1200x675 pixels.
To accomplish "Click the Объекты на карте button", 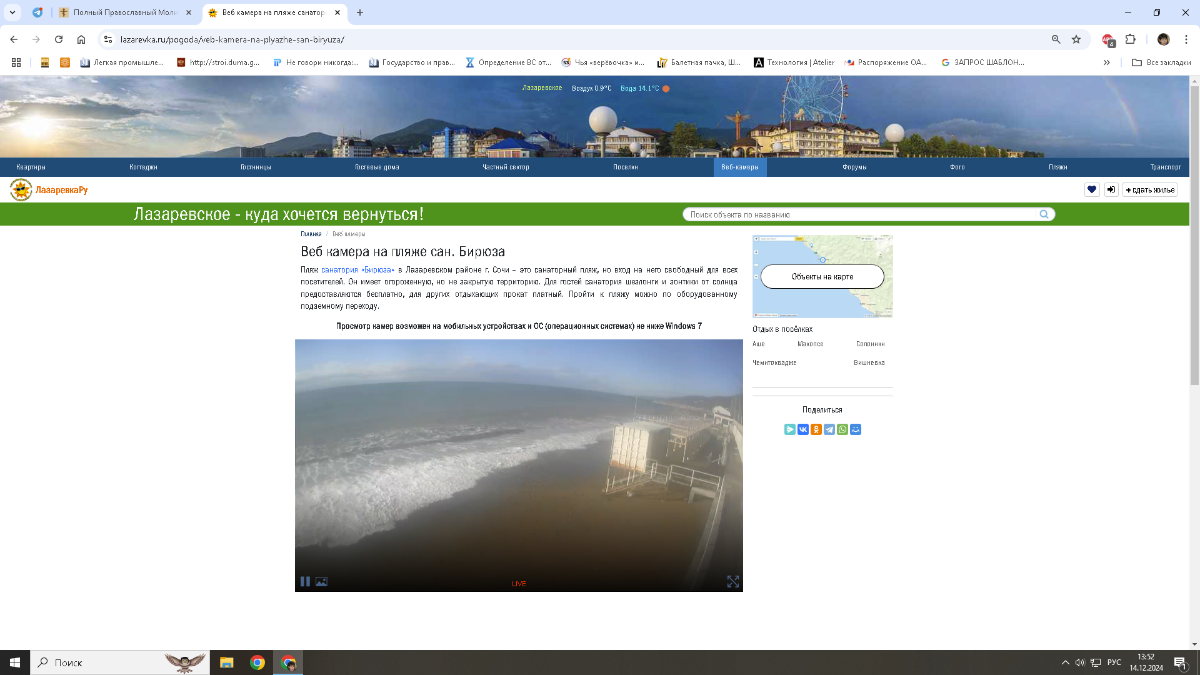I will point(822,276).
